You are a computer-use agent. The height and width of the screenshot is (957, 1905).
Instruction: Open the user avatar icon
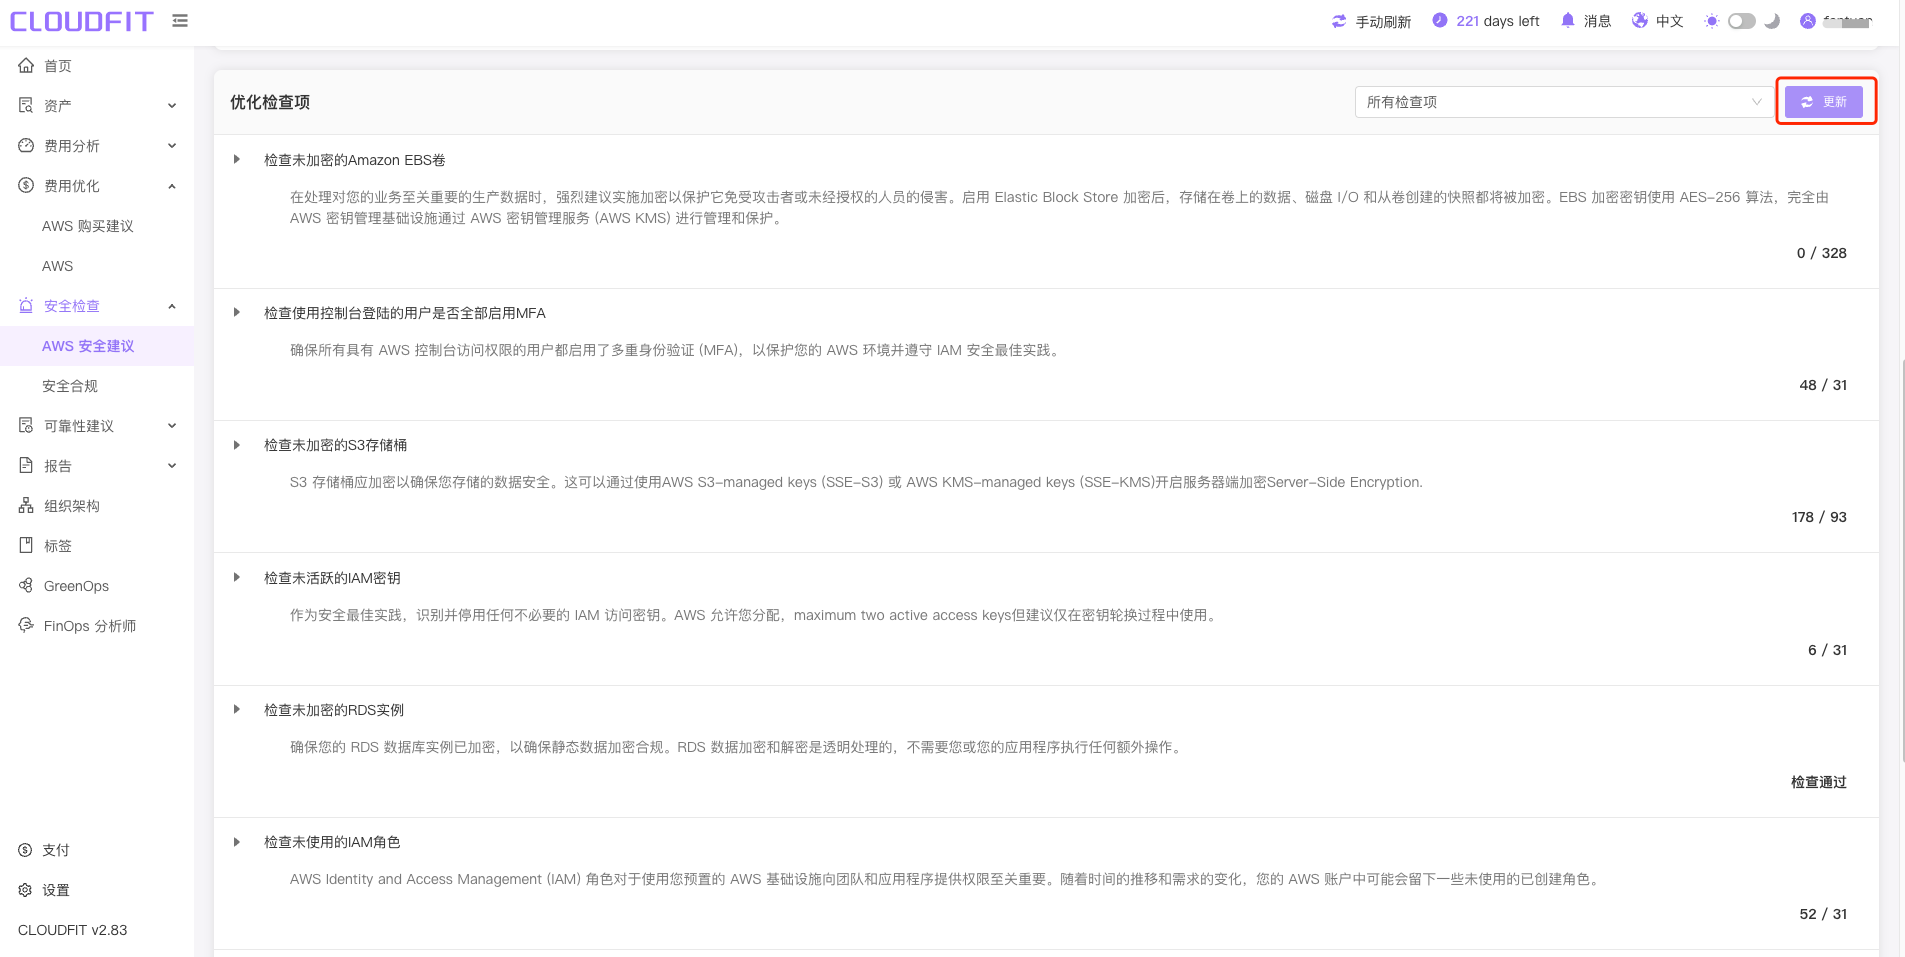1808,21
